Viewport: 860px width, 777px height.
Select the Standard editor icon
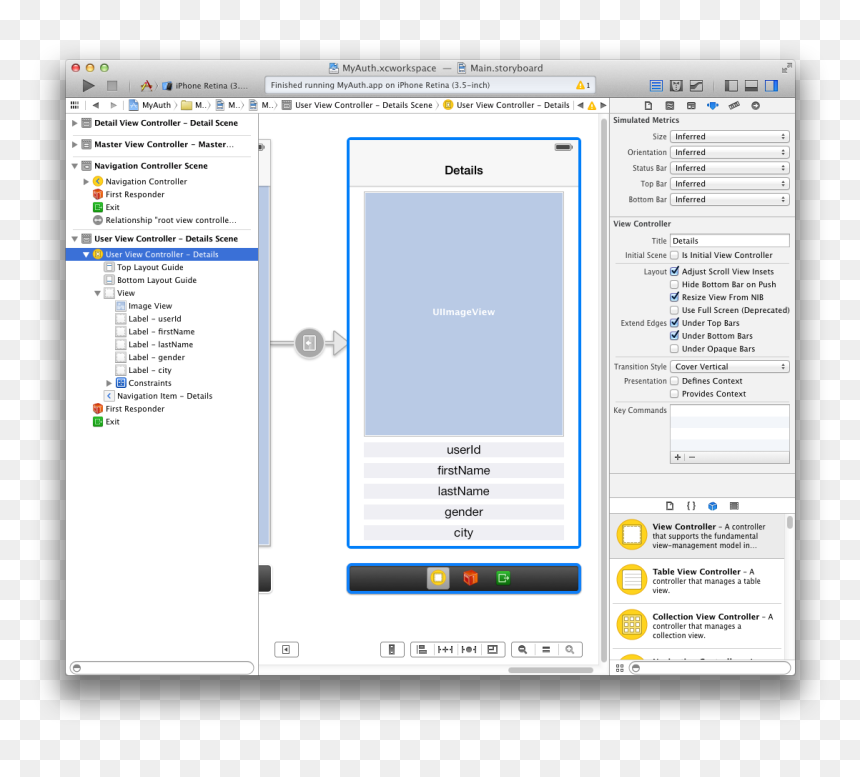[656, 86]
